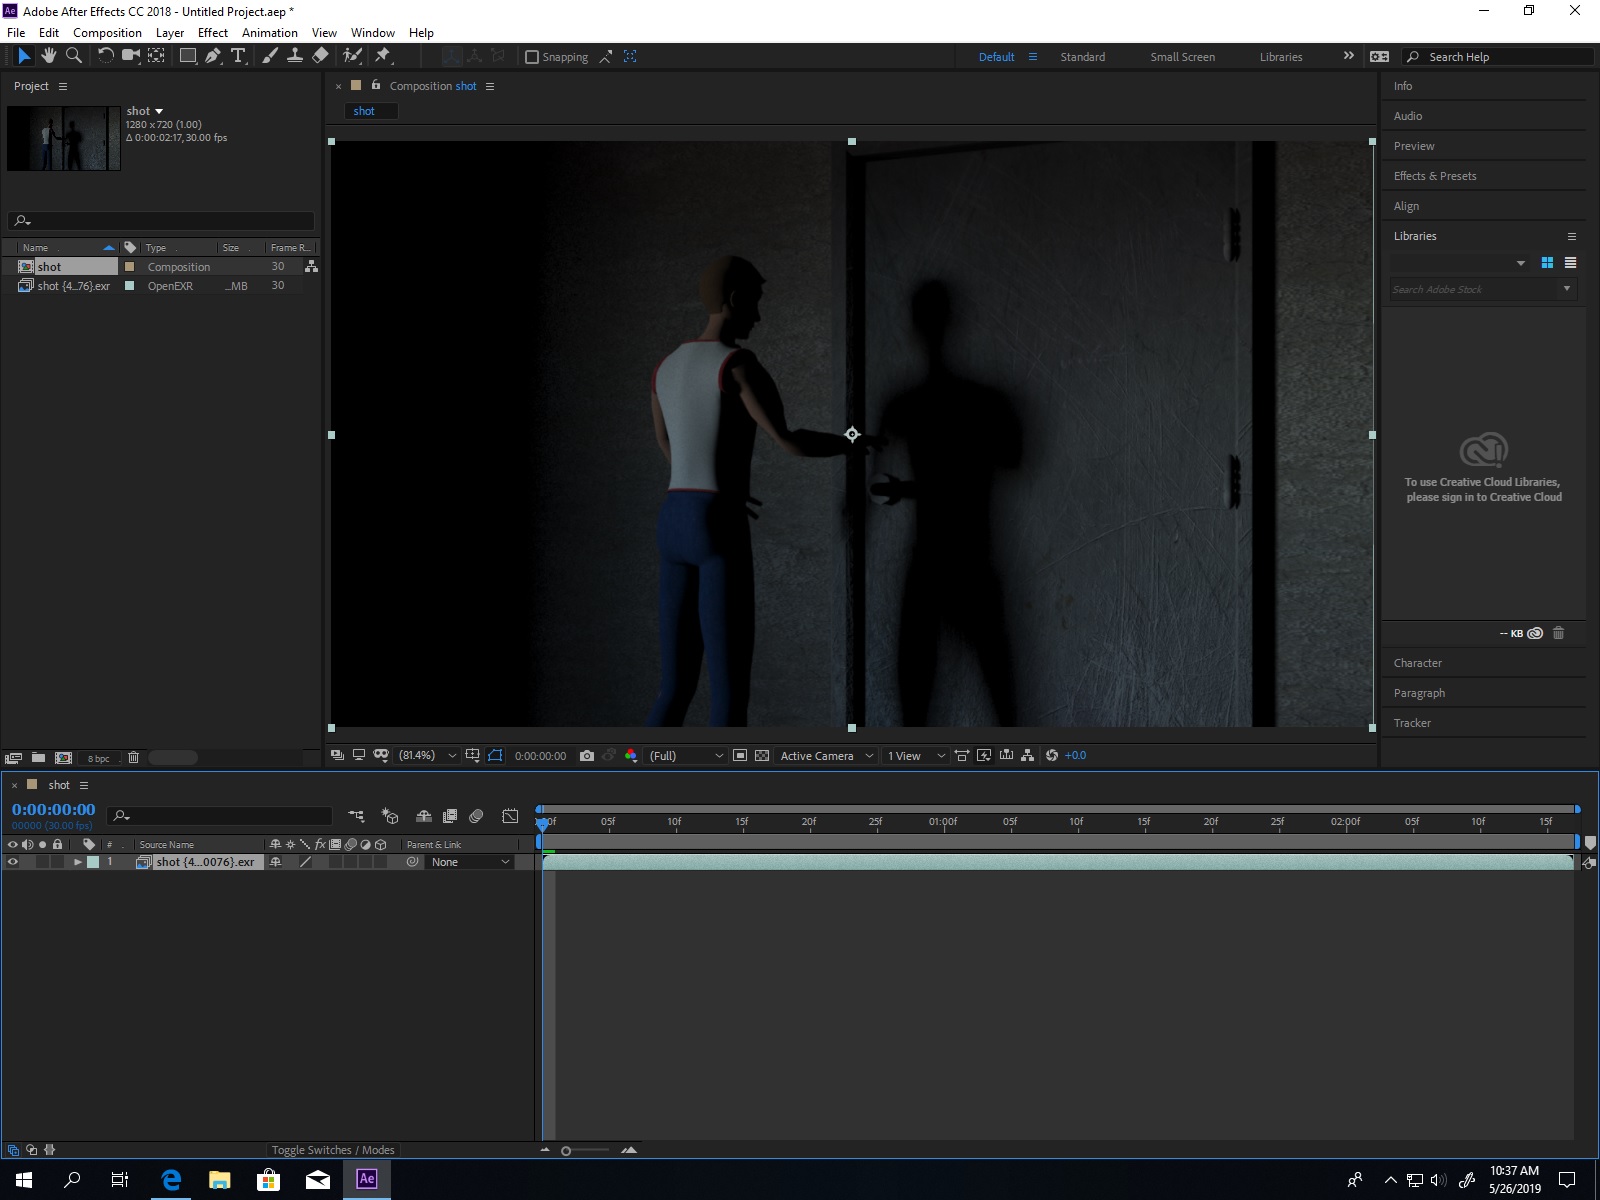Screen dimensions: 1600x1200
Task: Select the Rectangle shape tool
Action: (x=187, y=56)
